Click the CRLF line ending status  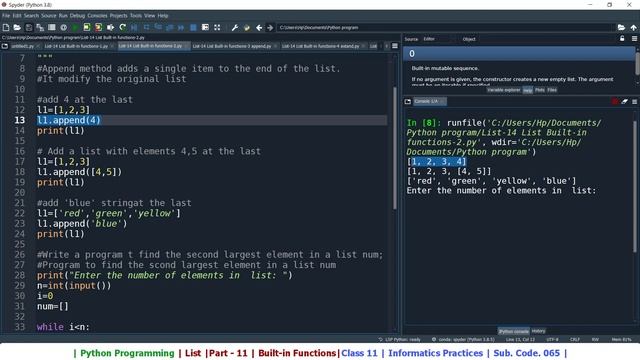pos(575,339)
